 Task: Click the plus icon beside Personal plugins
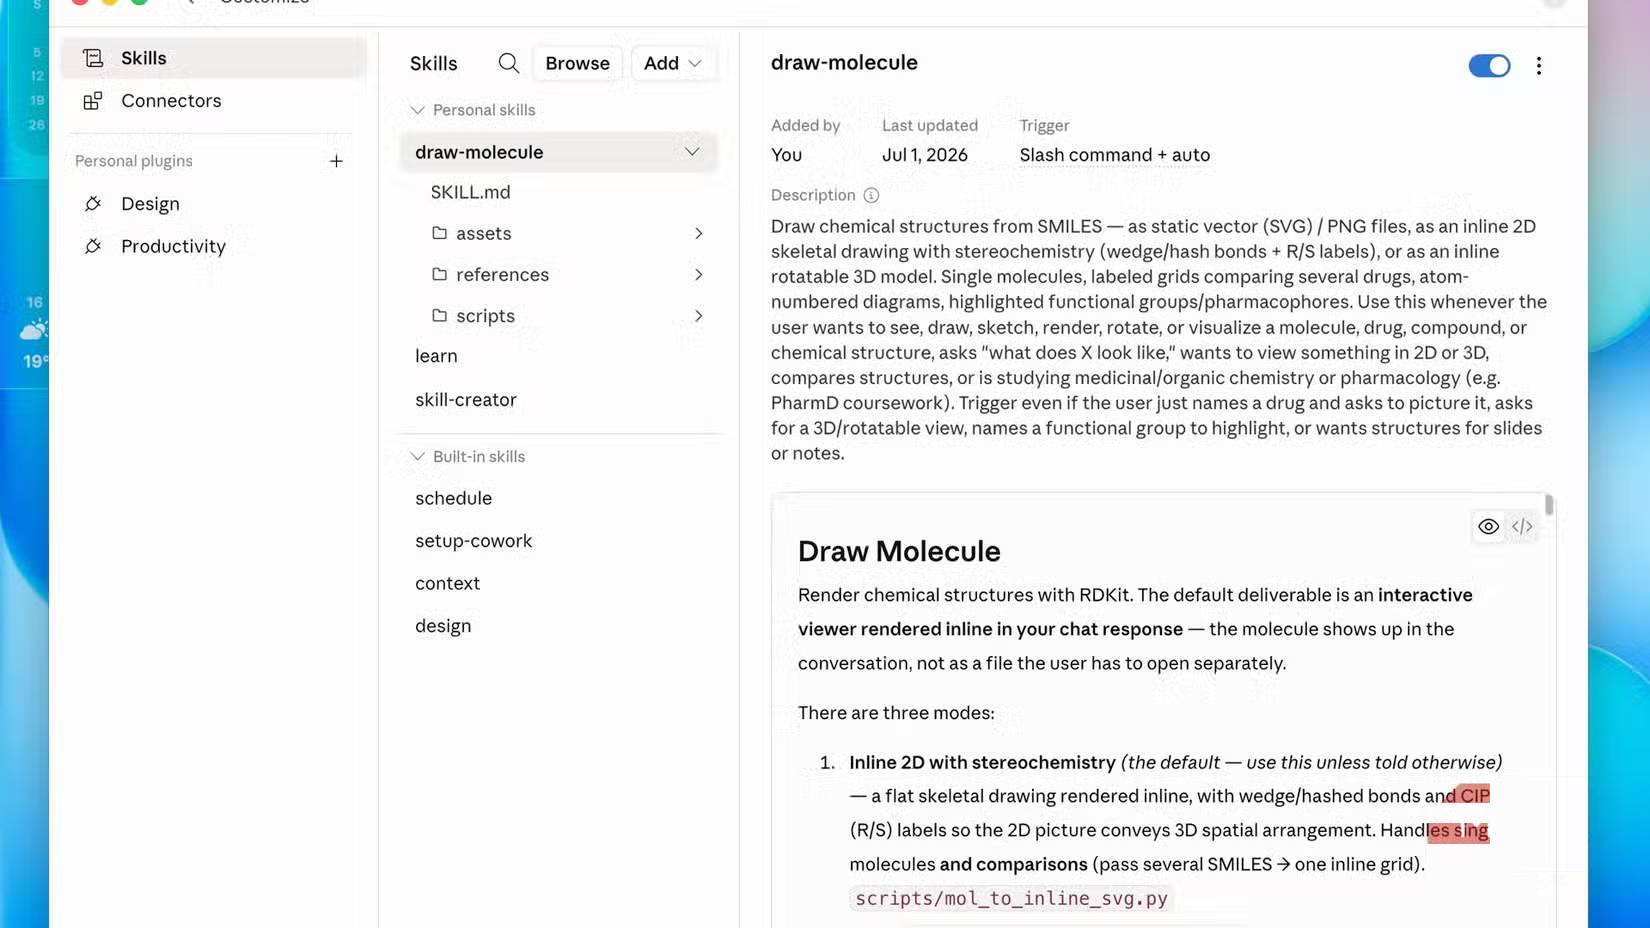(336, 161)
